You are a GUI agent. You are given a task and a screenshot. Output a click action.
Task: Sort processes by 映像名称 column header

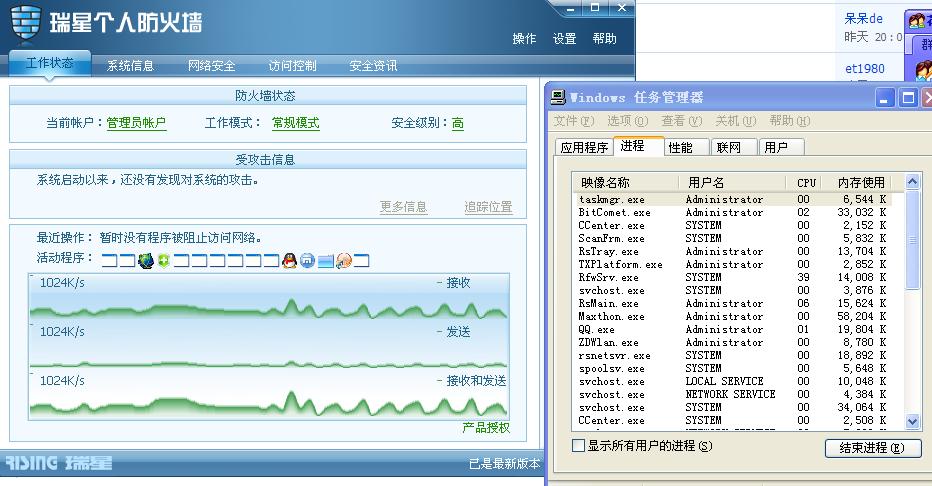click(625, 182)
